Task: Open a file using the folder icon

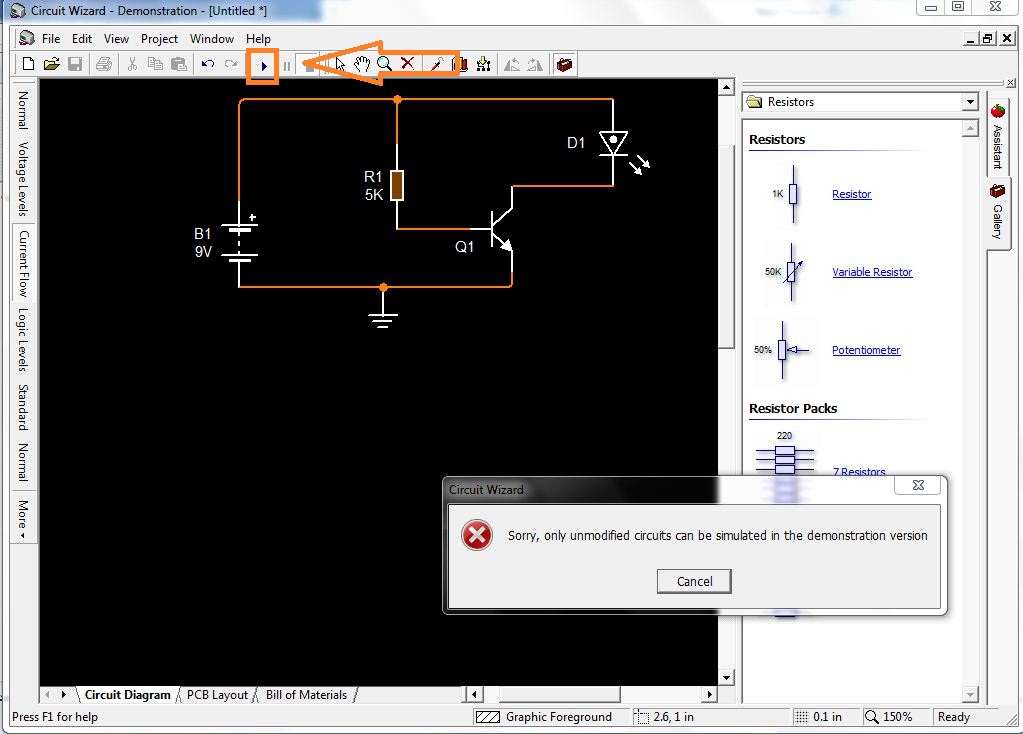Action: [x=52, y=64]
